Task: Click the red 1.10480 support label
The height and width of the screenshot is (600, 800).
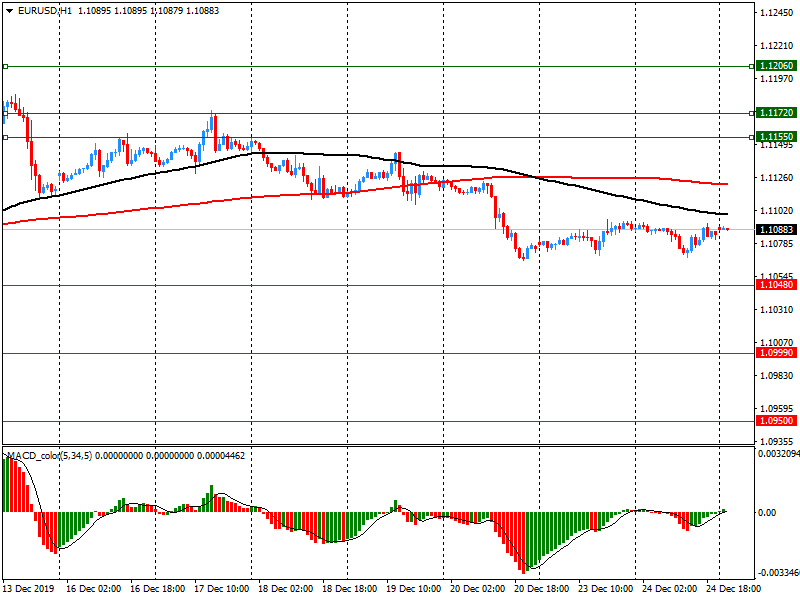Action: [775, 285]
